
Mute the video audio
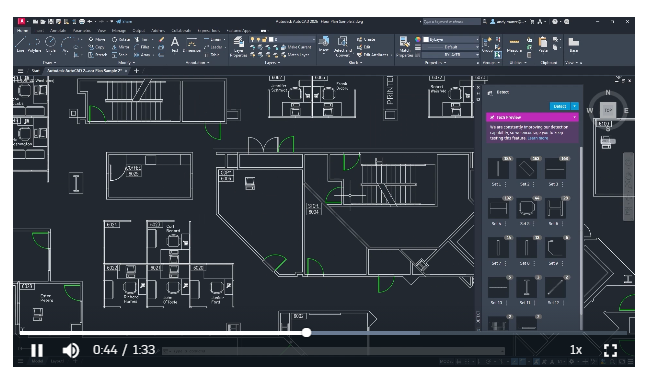pos(71,350)
